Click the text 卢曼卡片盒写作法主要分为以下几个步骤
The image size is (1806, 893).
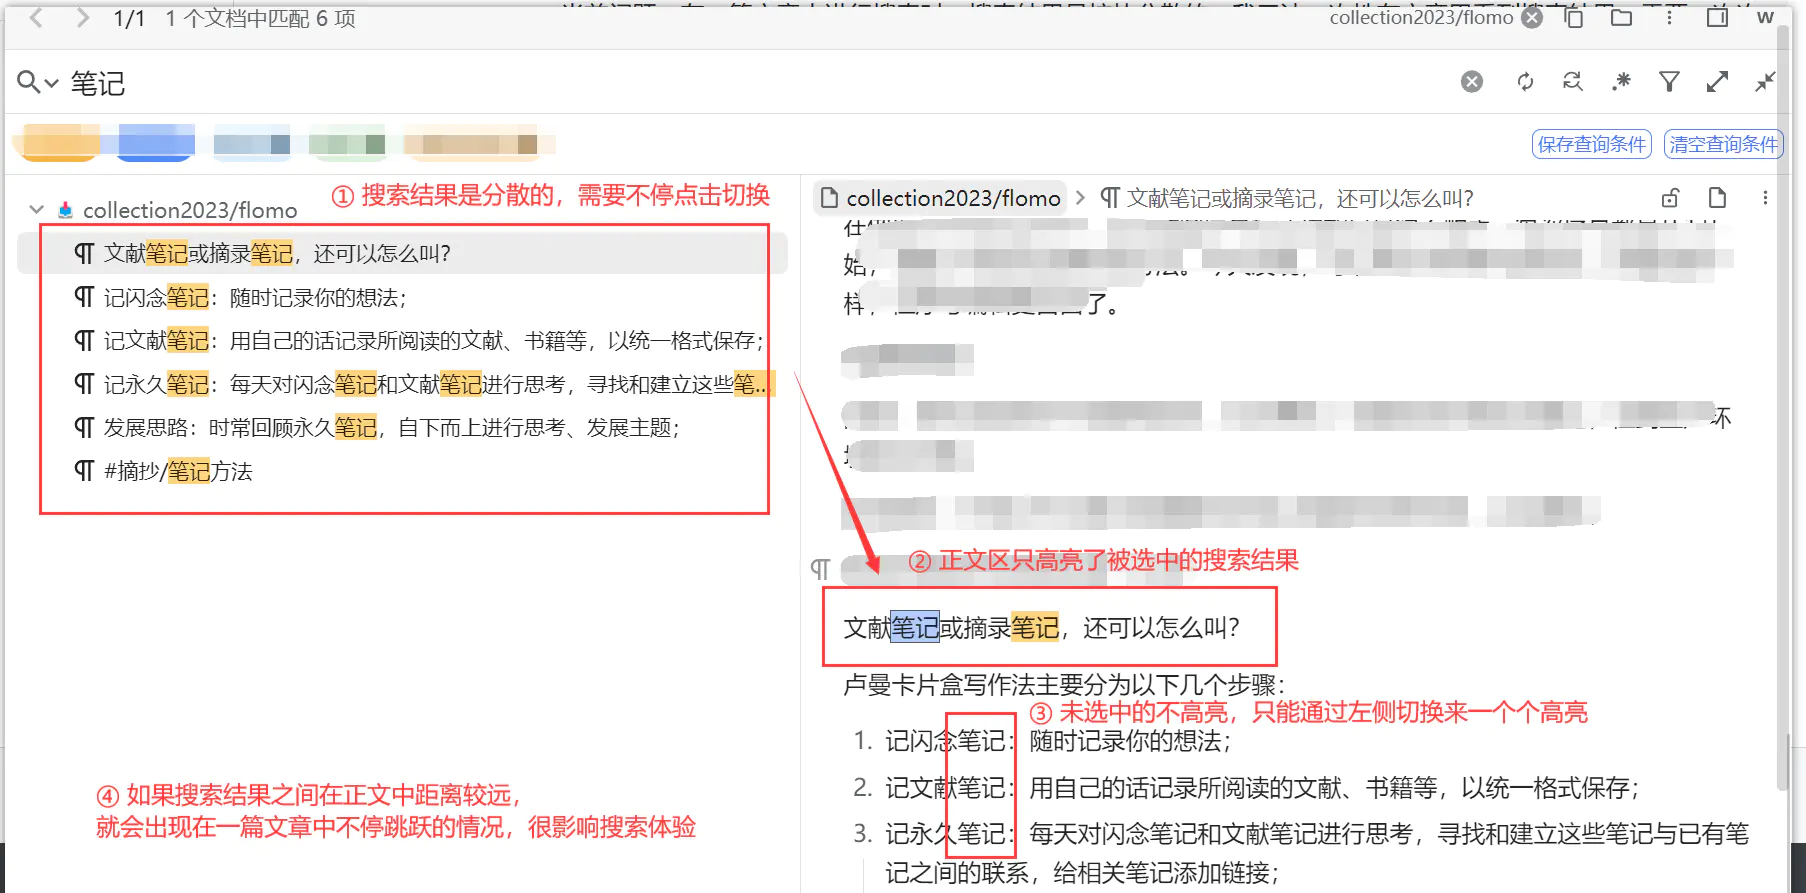point(1065,685)
